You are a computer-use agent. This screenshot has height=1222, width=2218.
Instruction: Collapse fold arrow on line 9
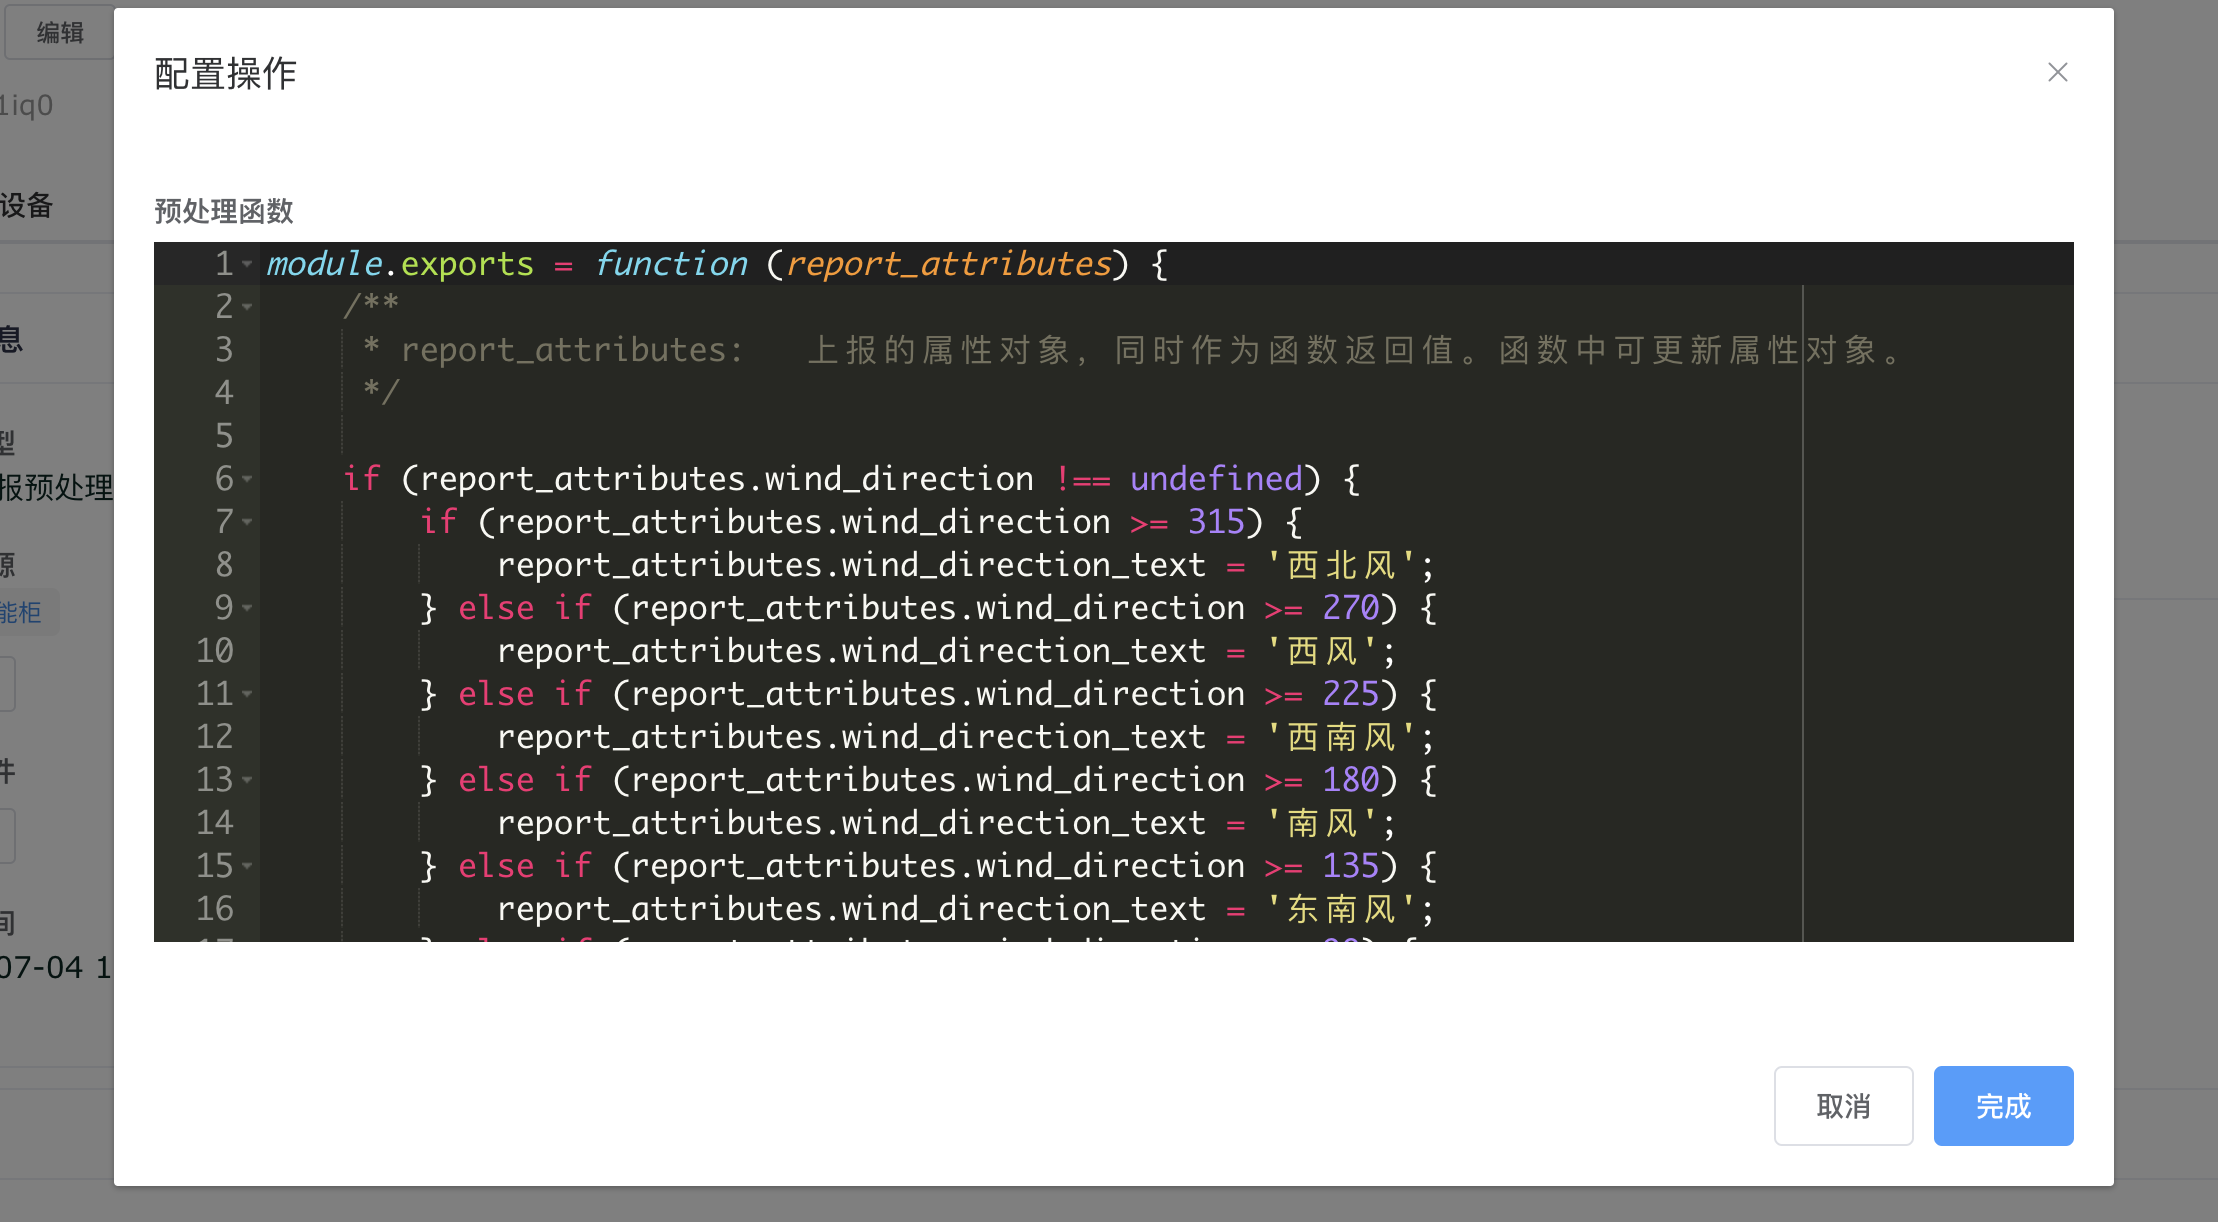tap(247, 608)
